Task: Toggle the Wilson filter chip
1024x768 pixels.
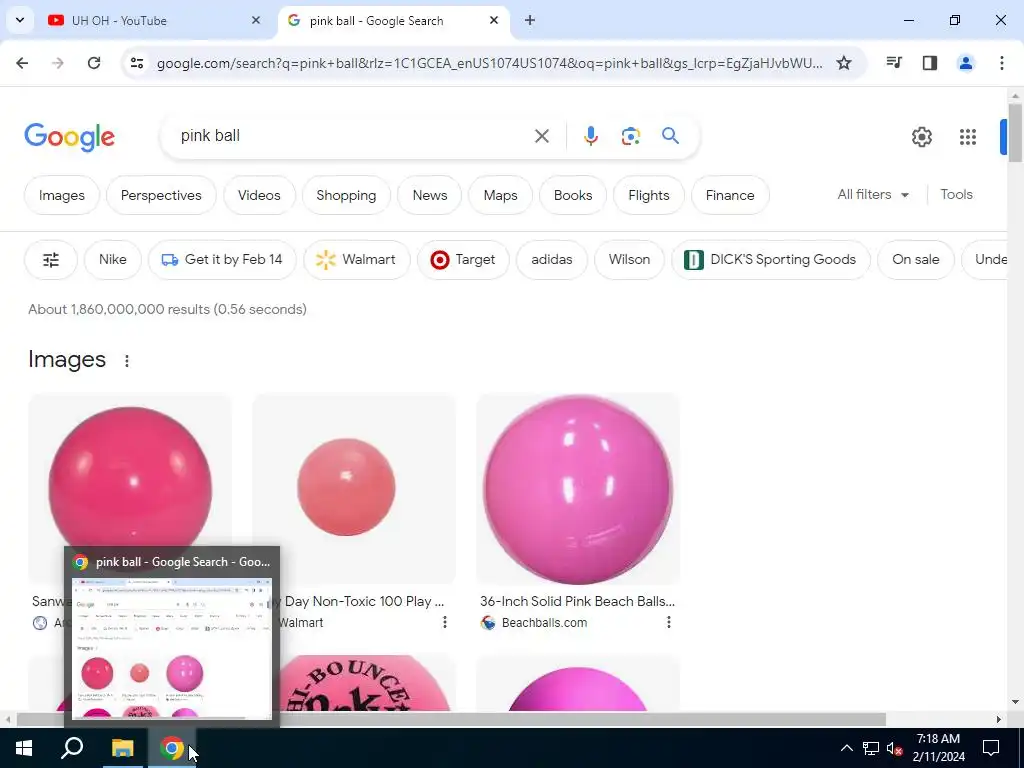Action: pos(630,260)
